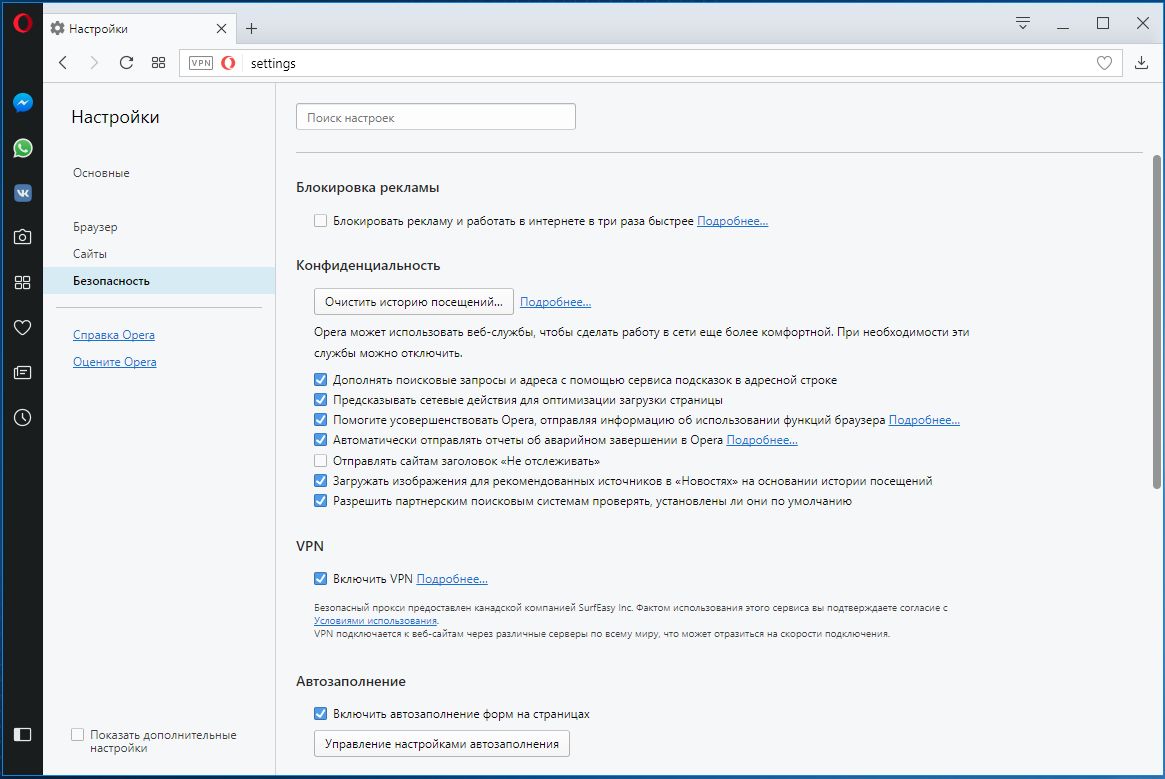
Task: Uncheck load images for News sources
Action: point(320,481)
